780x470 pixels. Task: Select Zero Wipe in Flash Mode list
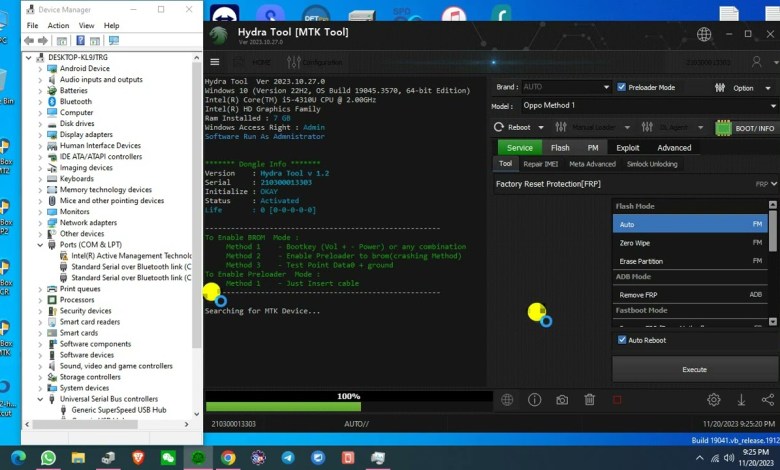690,243
